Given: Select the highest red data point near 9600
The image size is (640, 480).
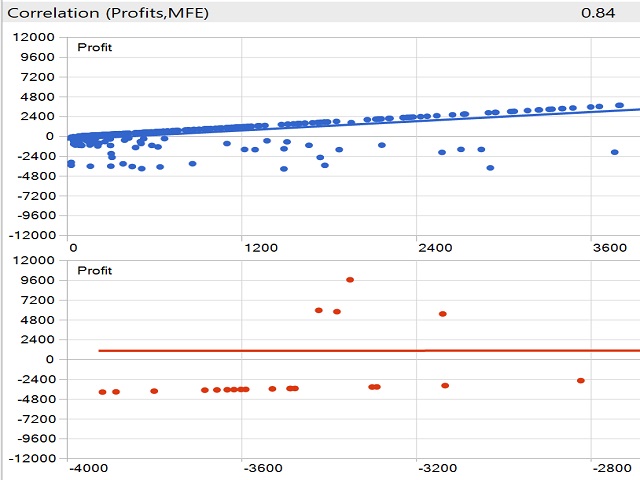Looking at the screenshot, I should pyautogui.click(x=350, y=280).
